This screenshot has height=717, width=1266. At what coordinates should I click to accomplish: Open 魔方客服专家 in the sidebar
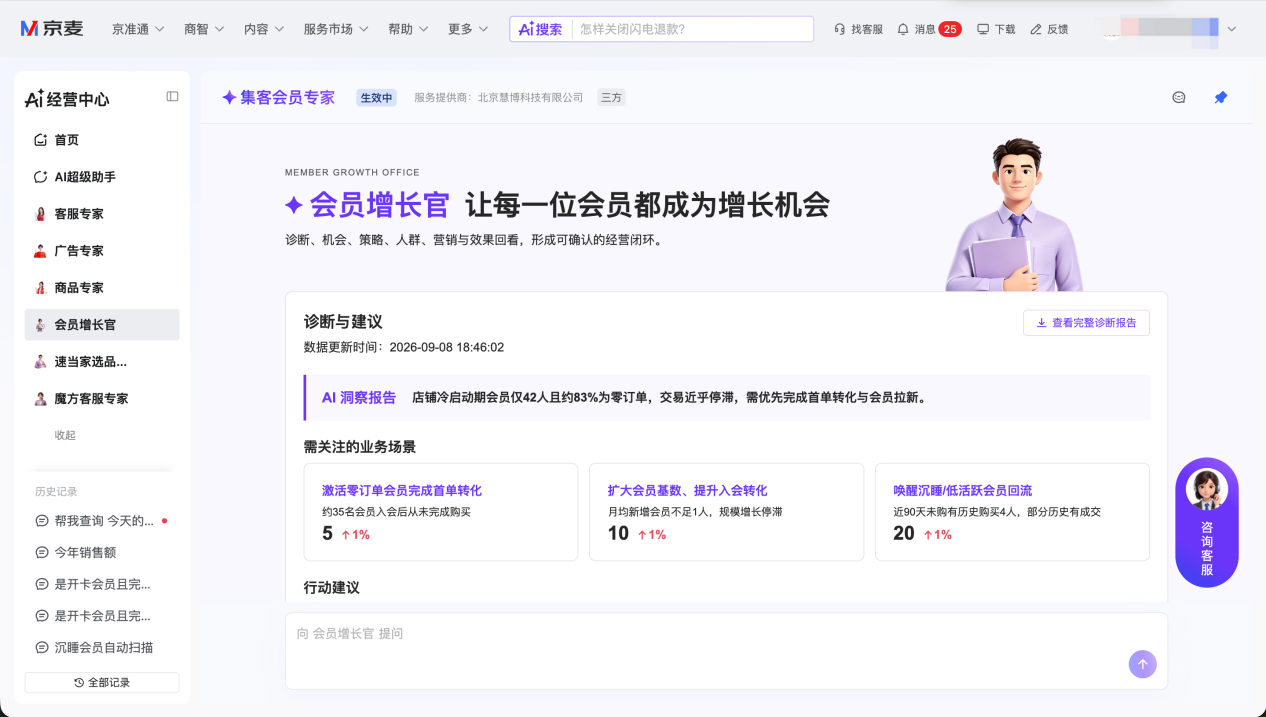[102, 399]
